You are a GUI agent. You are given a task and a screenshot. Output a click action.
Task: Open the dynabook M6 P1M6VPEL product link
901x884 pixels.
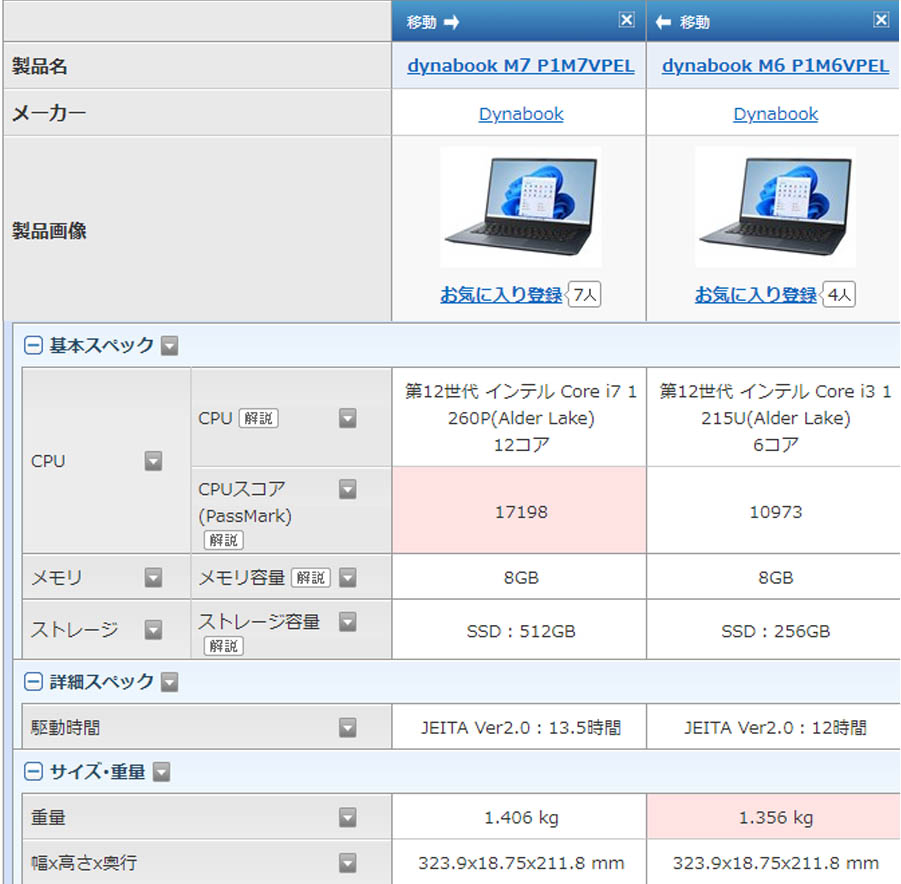point(775,66)
